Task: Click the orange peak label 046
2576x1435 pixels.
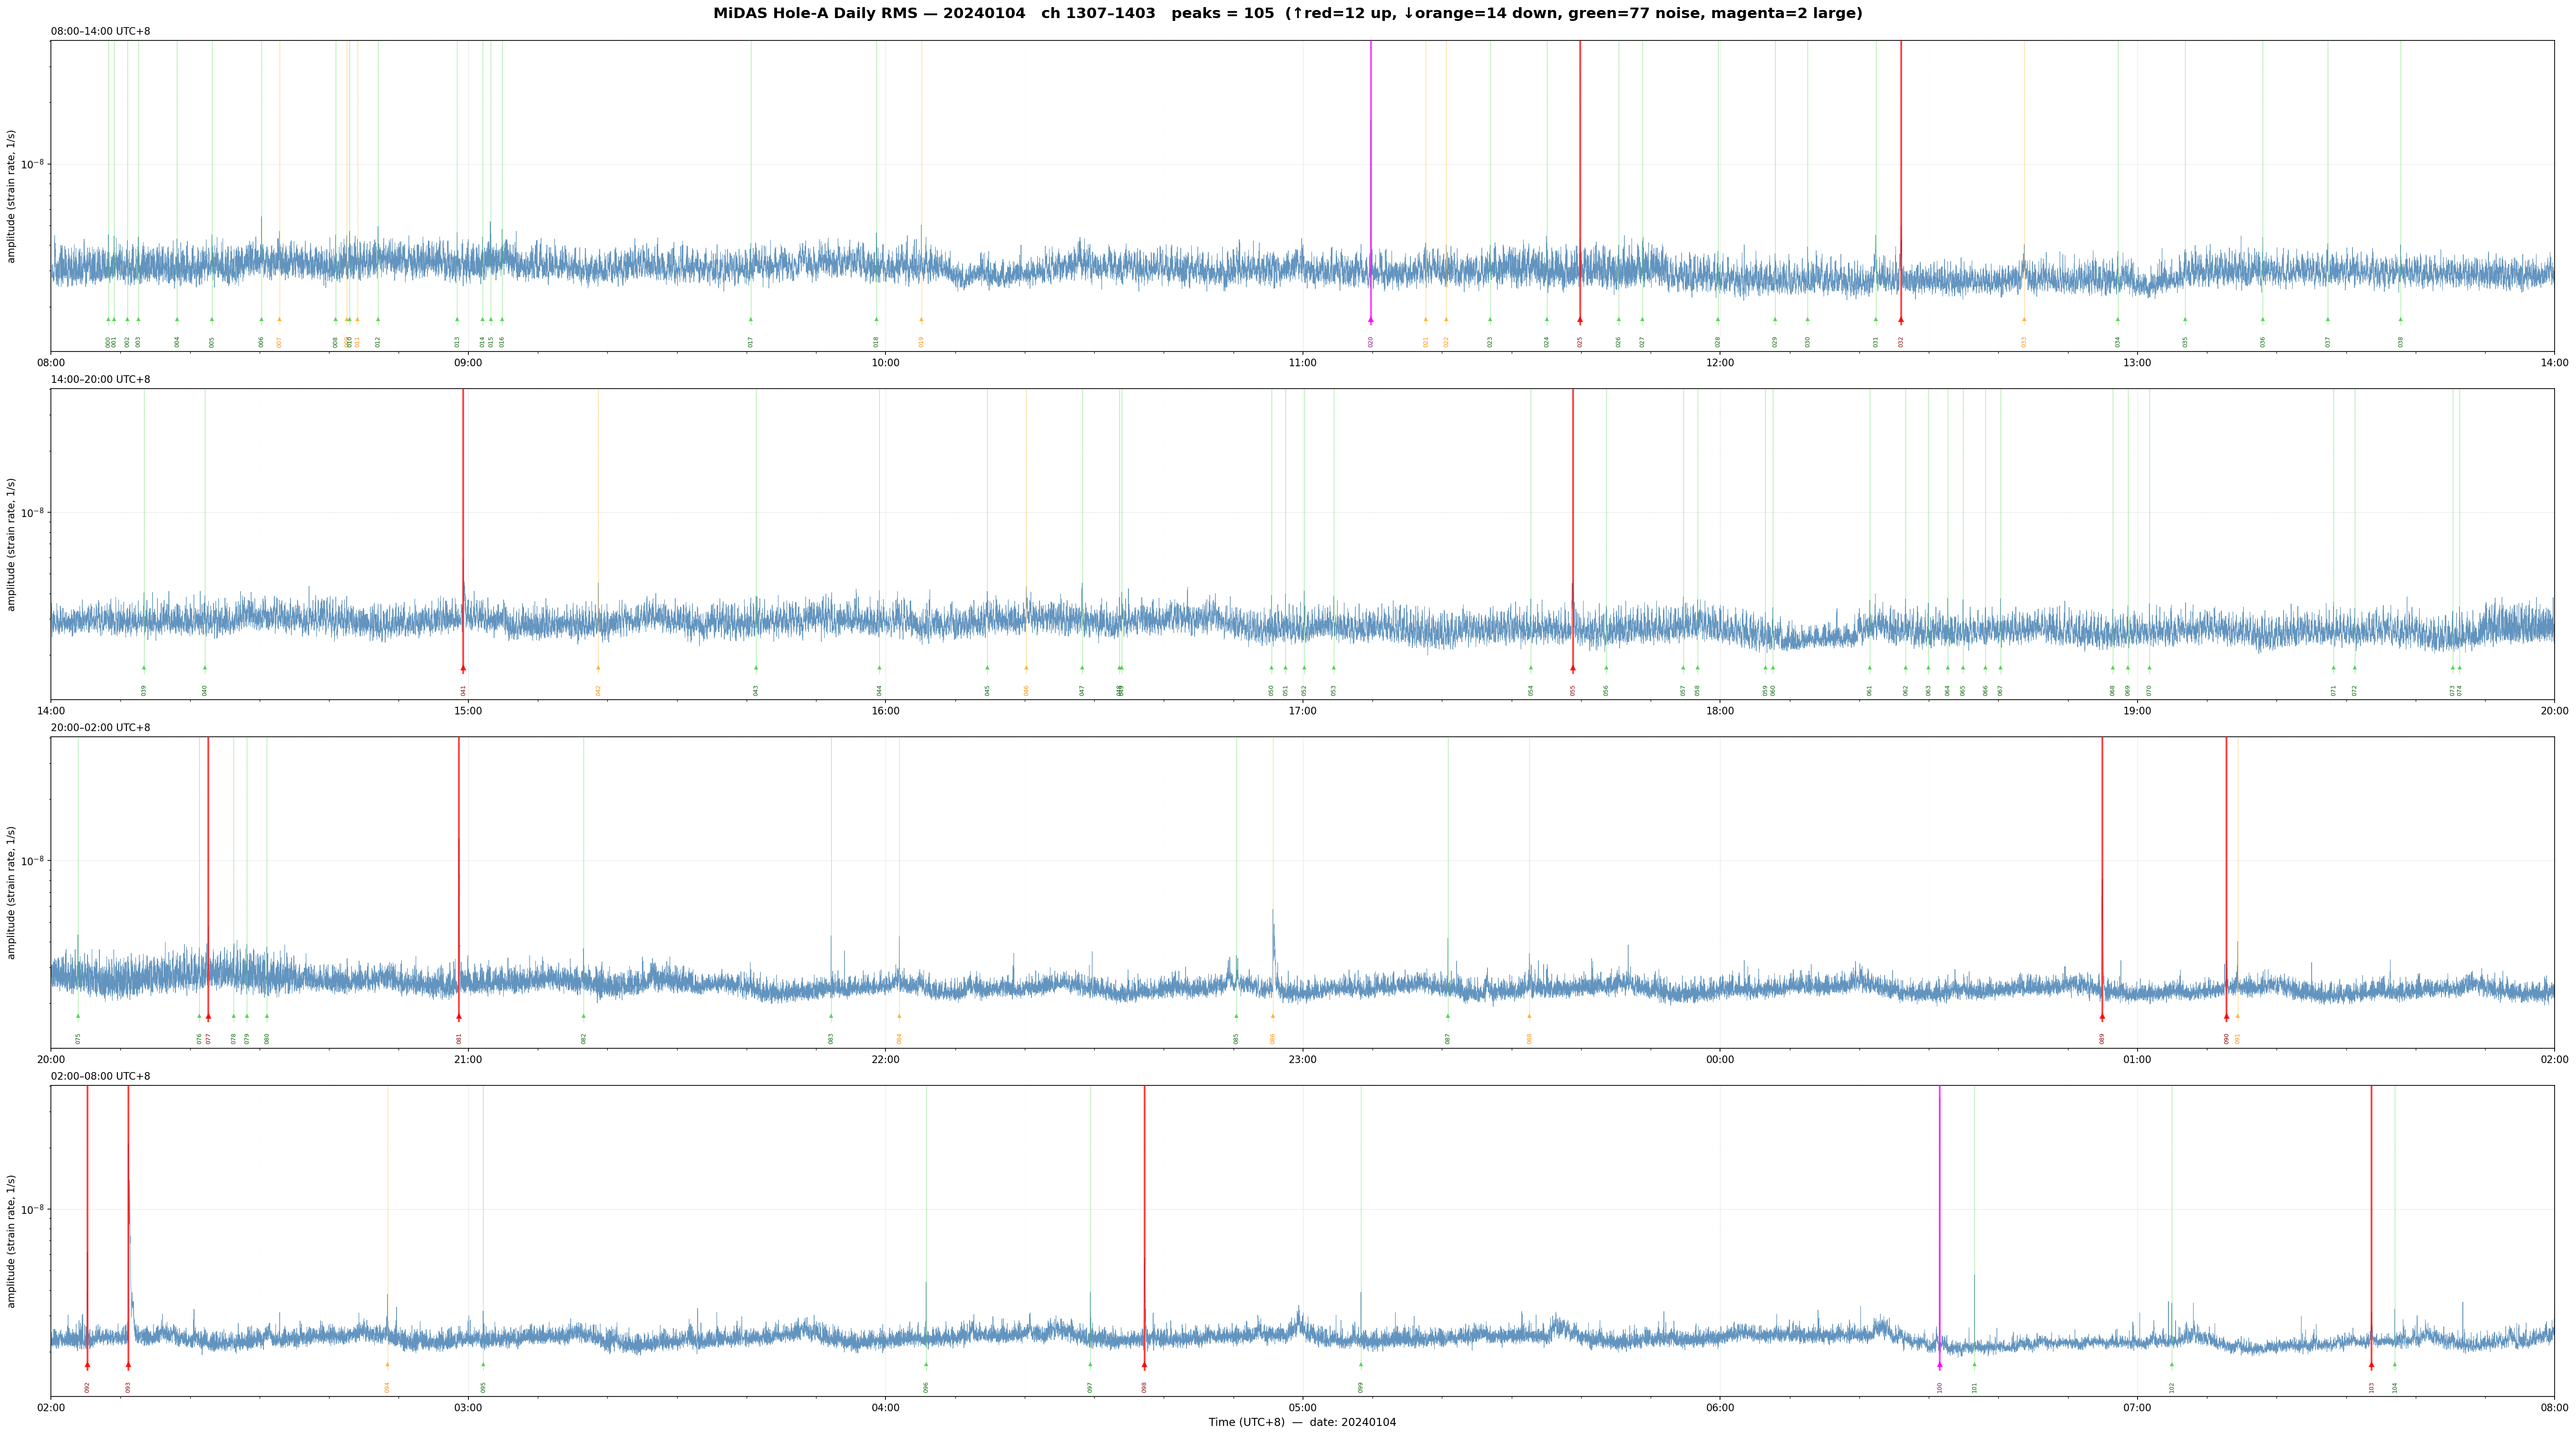Action: pos(1026,690)
